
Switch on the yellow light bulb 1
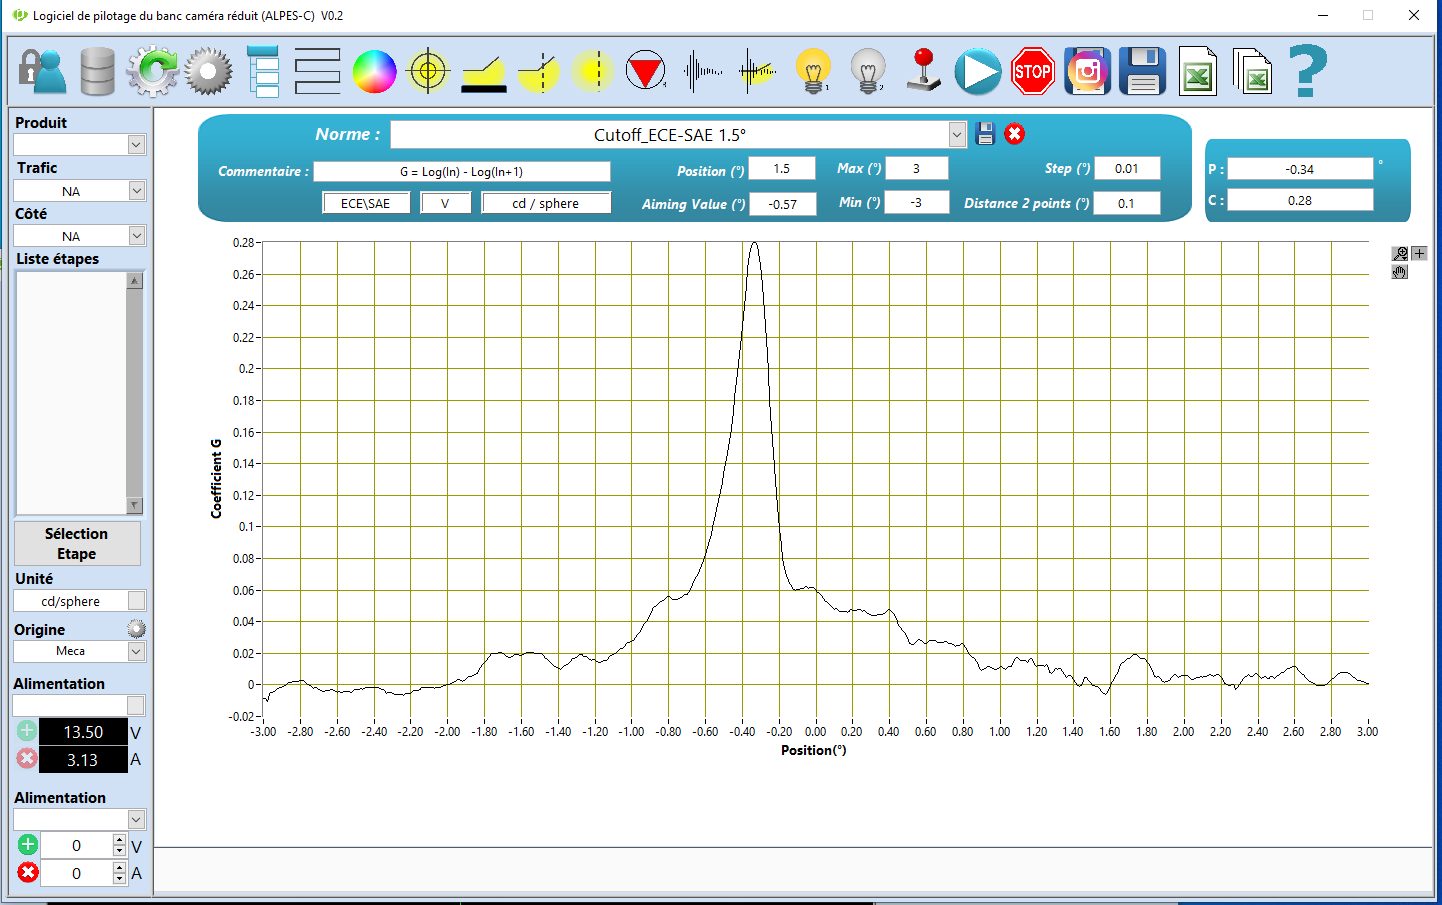[813, 71]
